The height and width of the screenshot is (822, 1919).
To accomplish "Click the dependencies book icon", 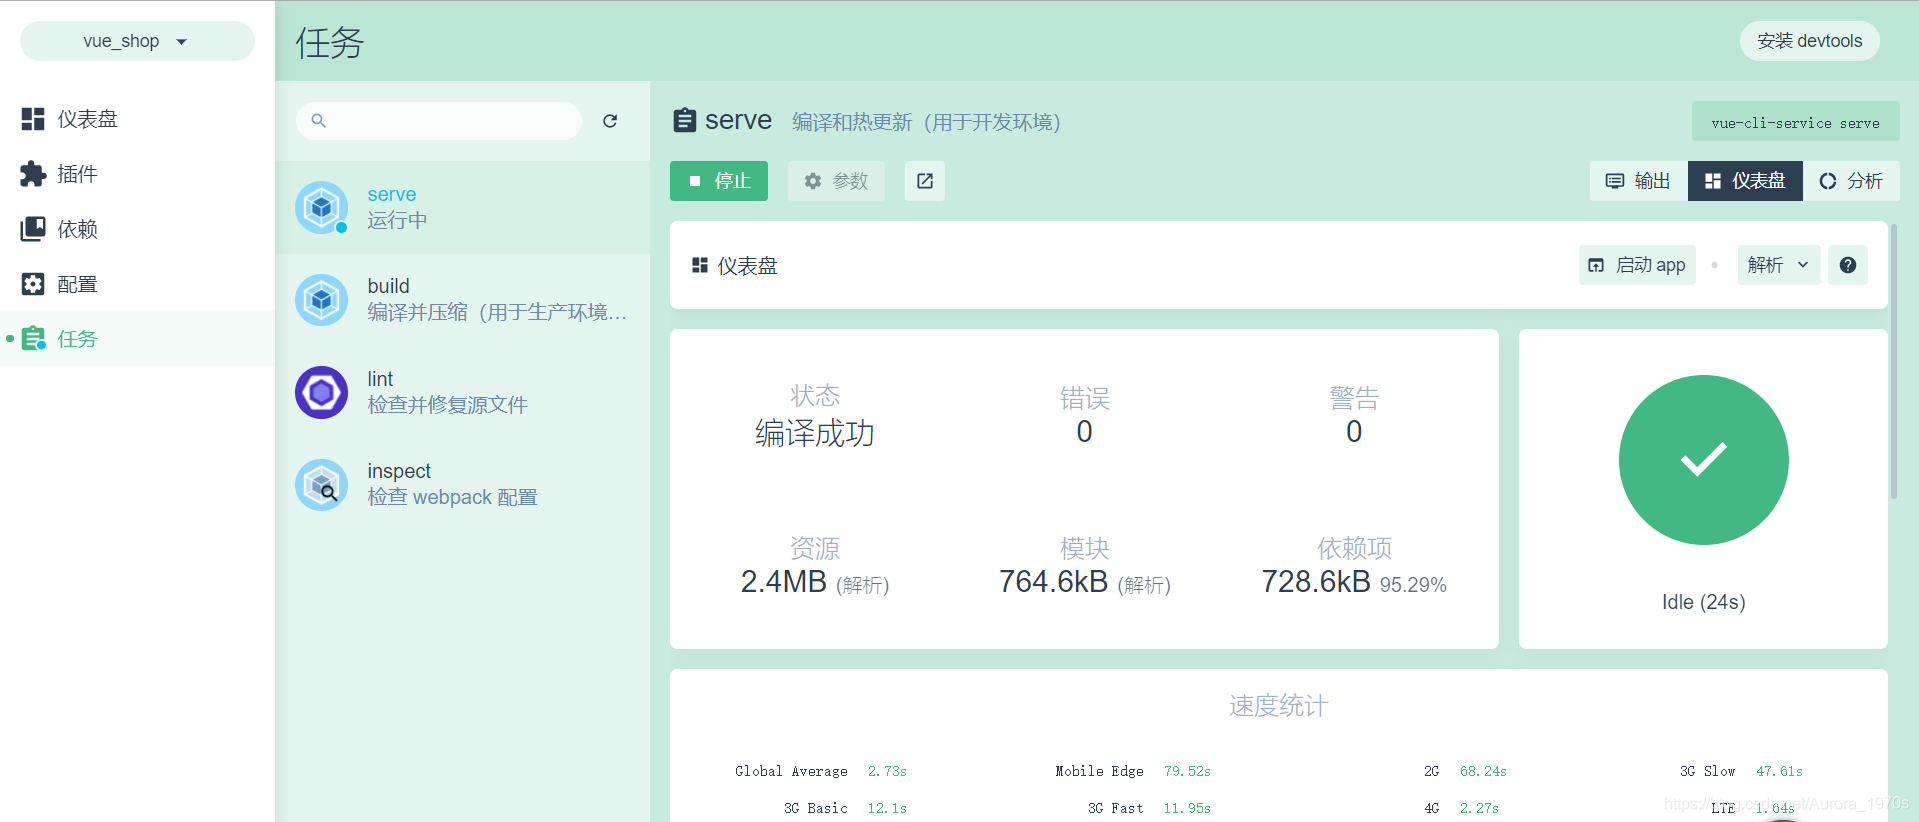I will pos(33,229).
